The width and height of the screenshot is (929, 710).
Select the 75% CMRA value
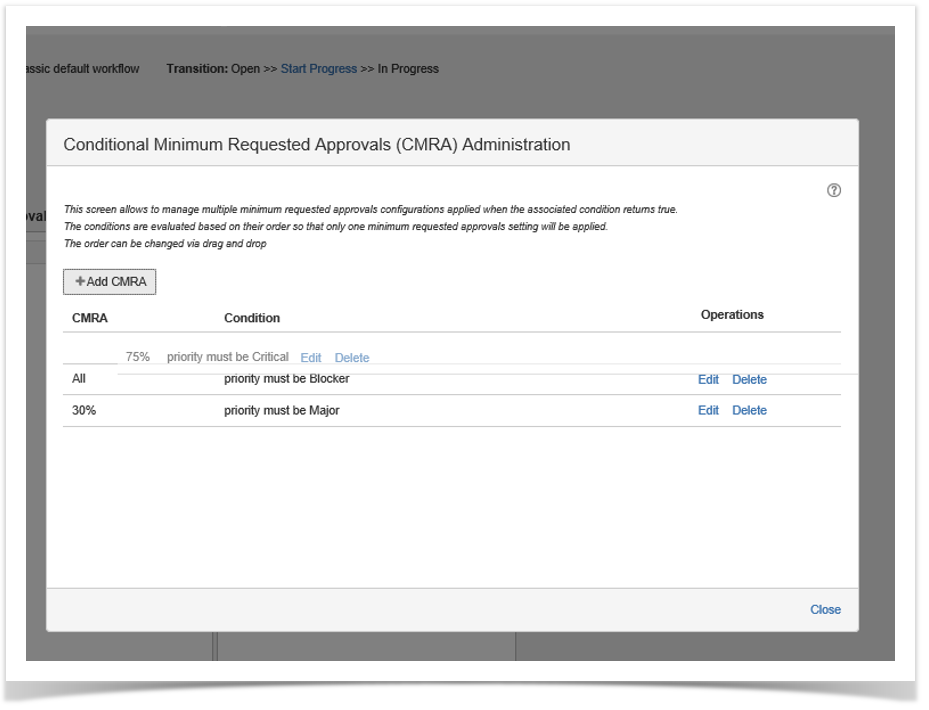click(138, 357)
